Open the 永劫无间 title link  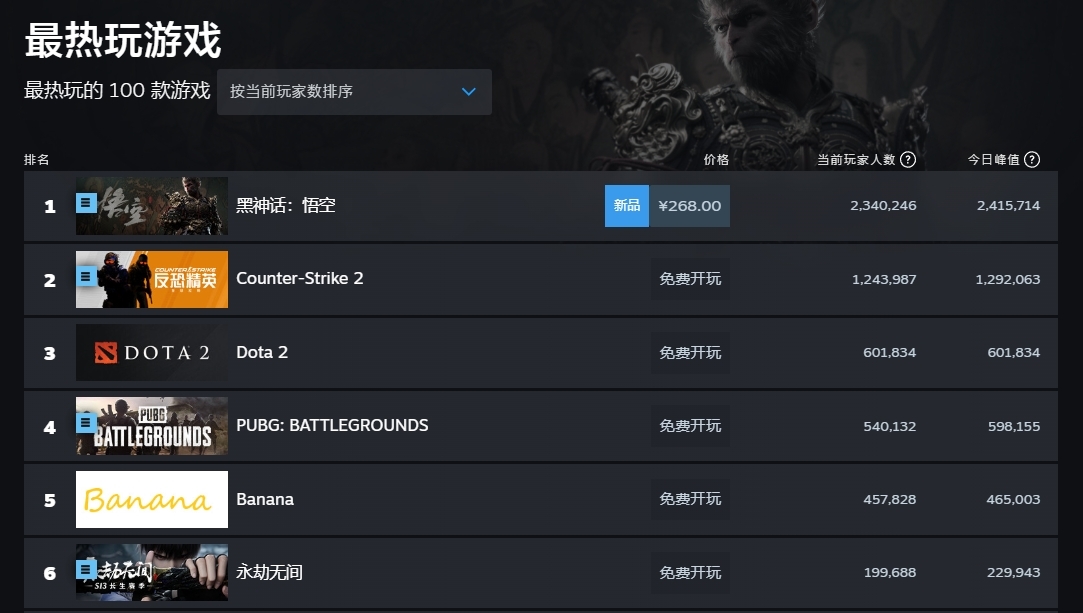[x=269, y=572]
